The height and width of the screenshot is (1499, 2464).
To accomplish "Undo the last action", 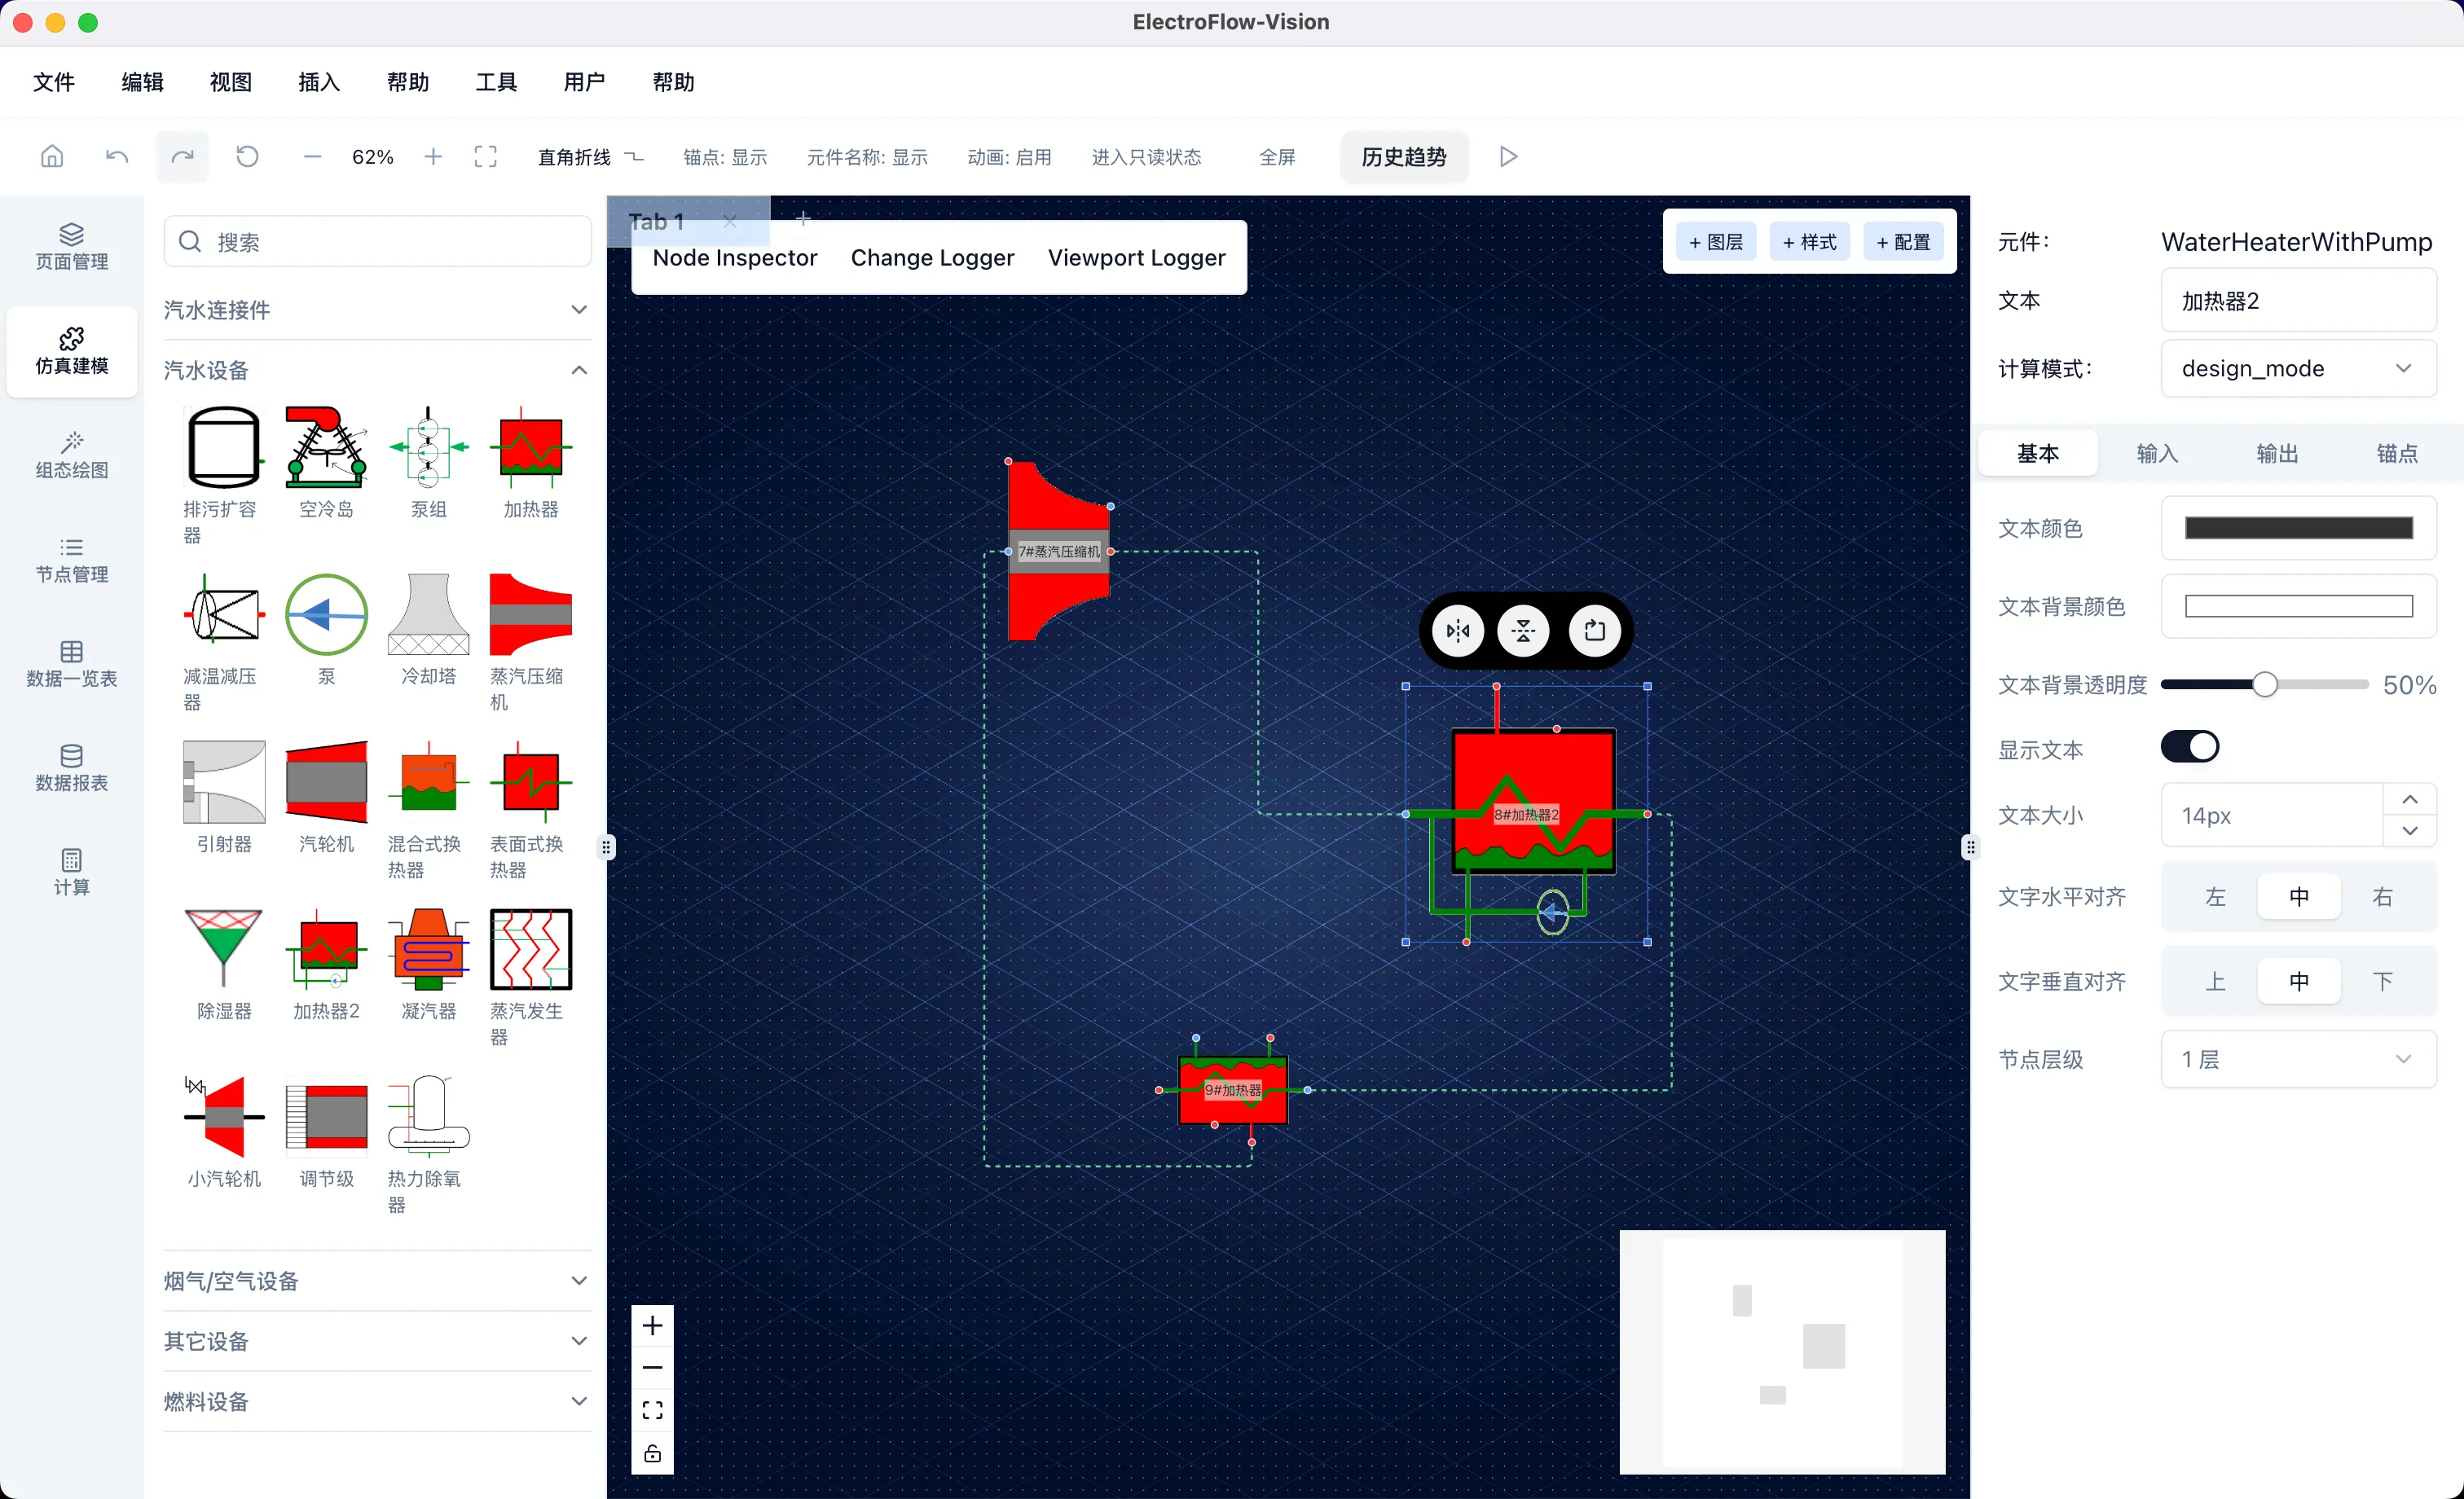I will (x=117, y=157).
